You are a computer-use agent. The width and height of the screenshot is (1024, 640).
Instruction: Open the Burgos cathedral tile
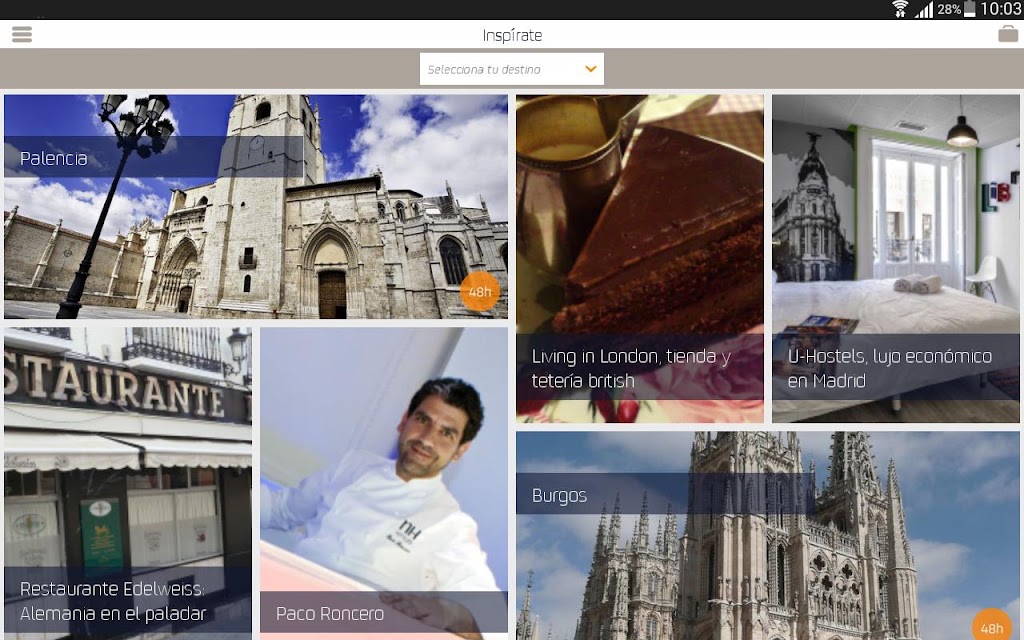click(x=767, y=536)
